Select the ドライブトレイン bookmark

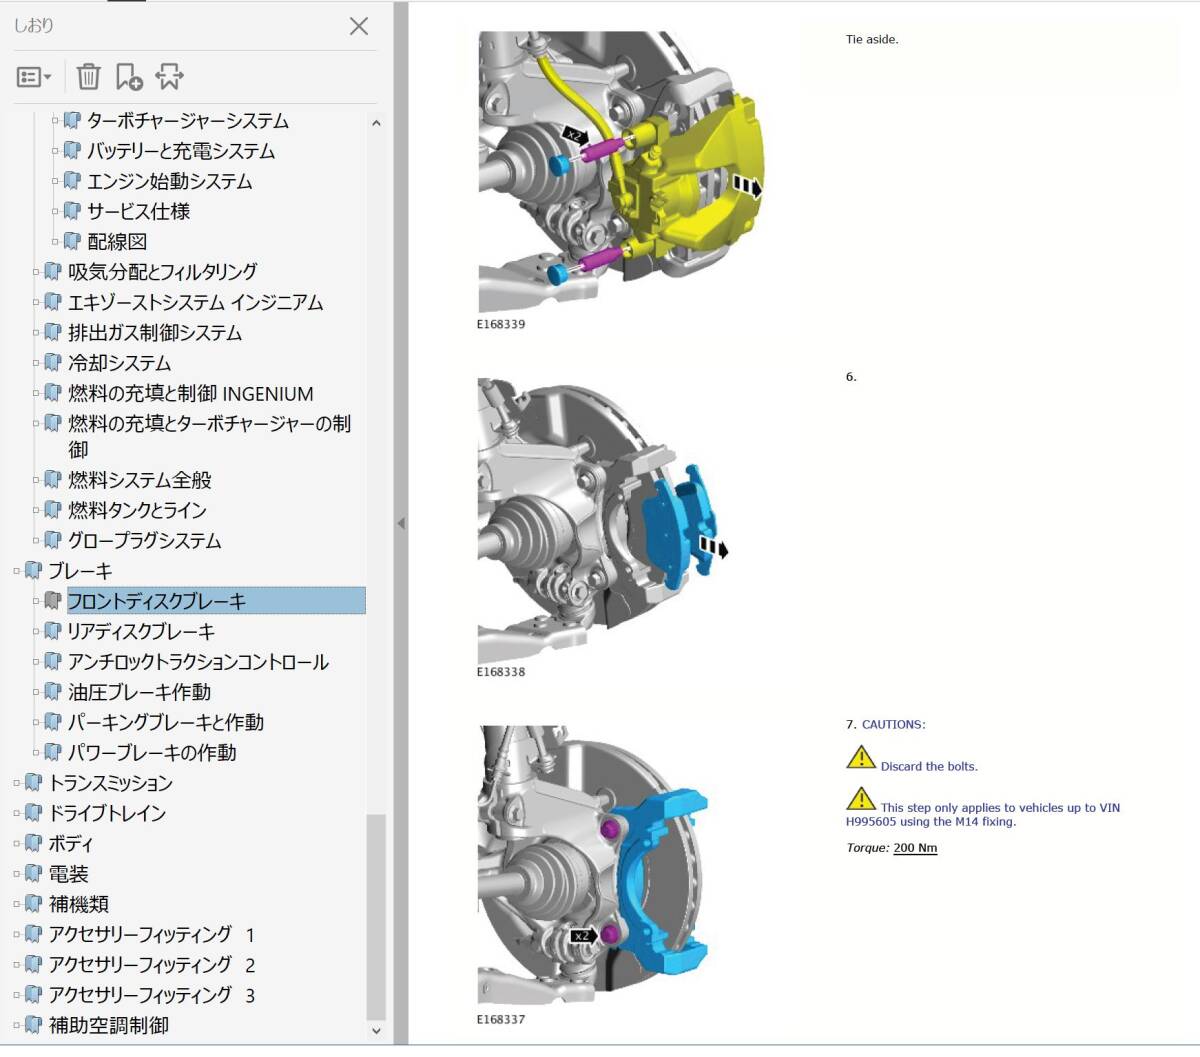tap(107, 813)
